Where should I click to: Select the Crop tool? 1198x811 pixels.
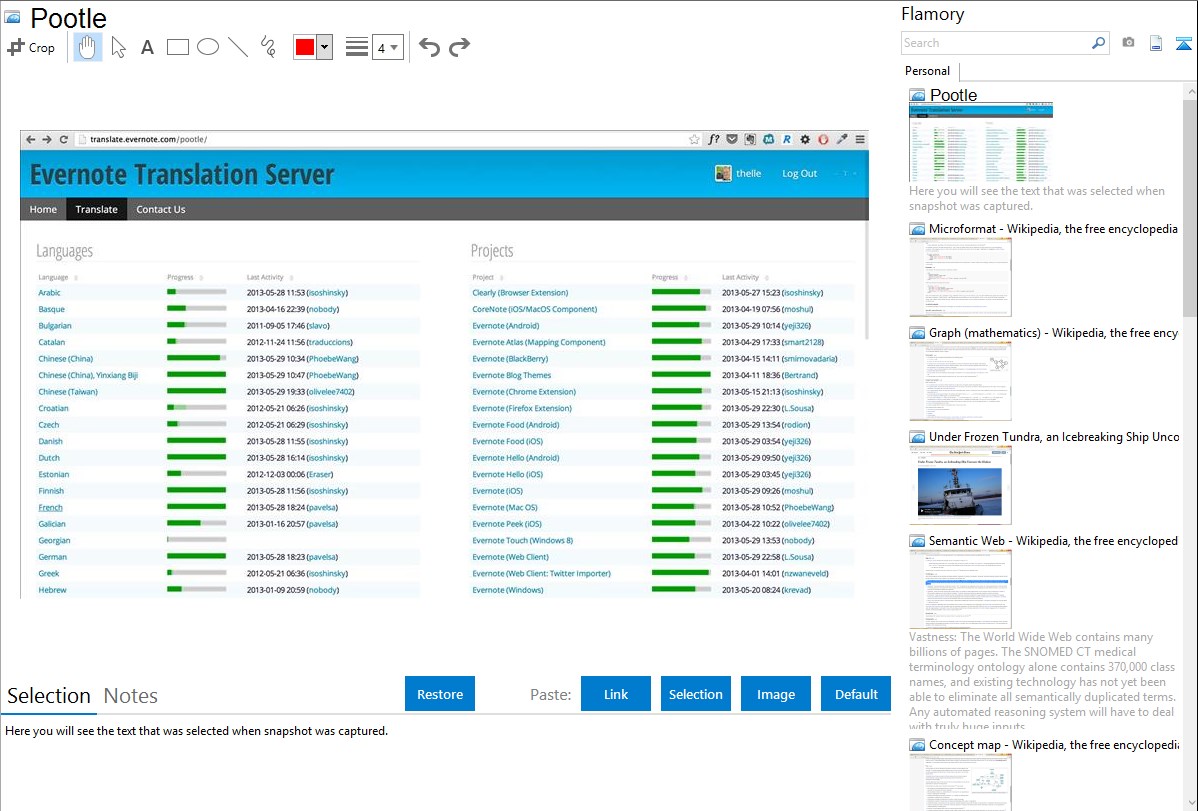[31, 47]
